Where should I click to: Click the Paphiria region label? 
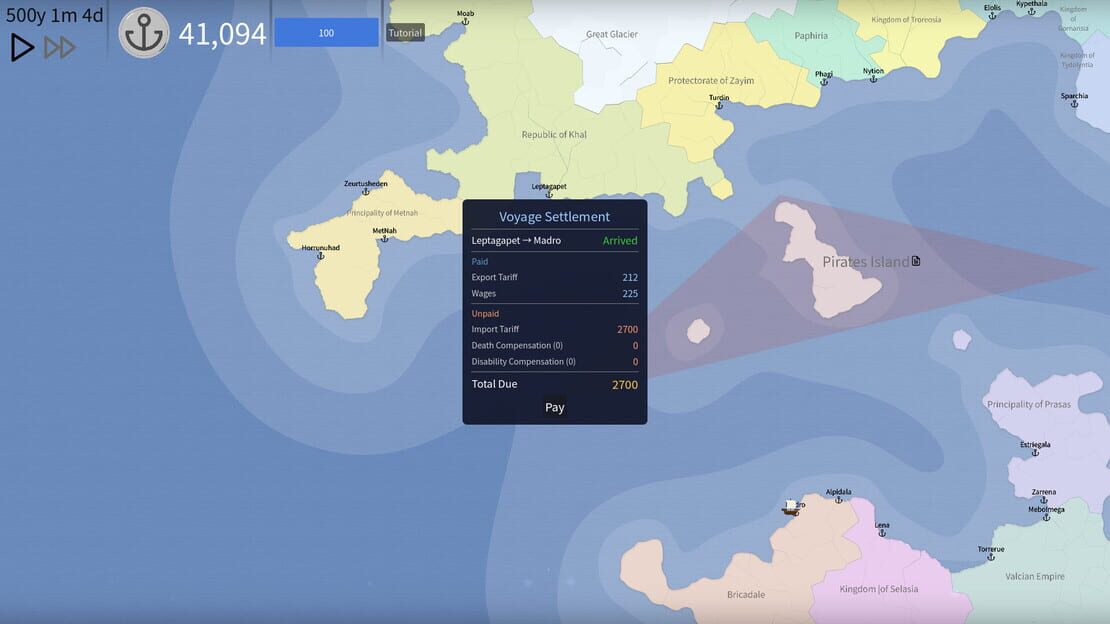[811, 35]
